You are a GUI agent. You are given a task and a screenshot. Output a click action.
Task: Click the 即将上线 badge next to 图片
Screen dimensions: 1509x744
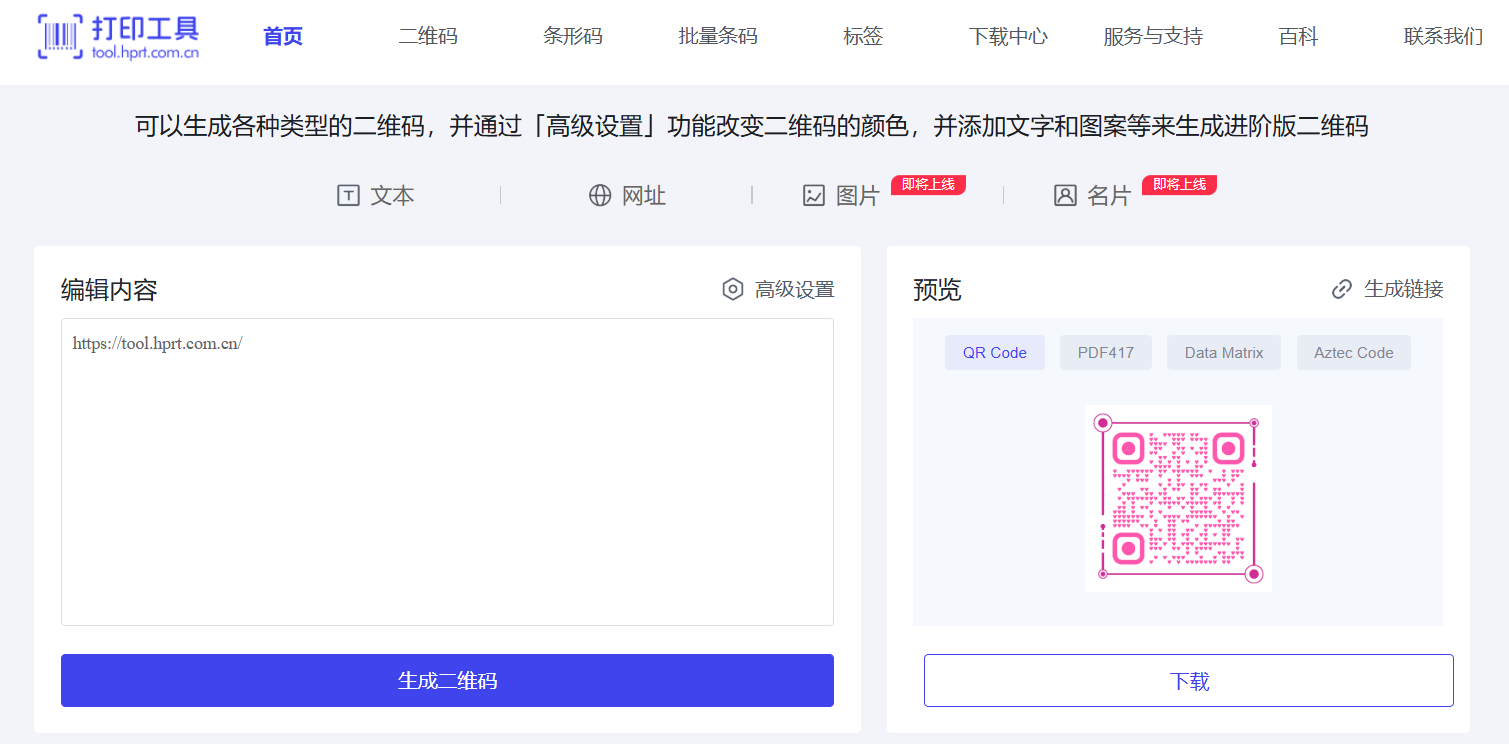coord(928,185)
